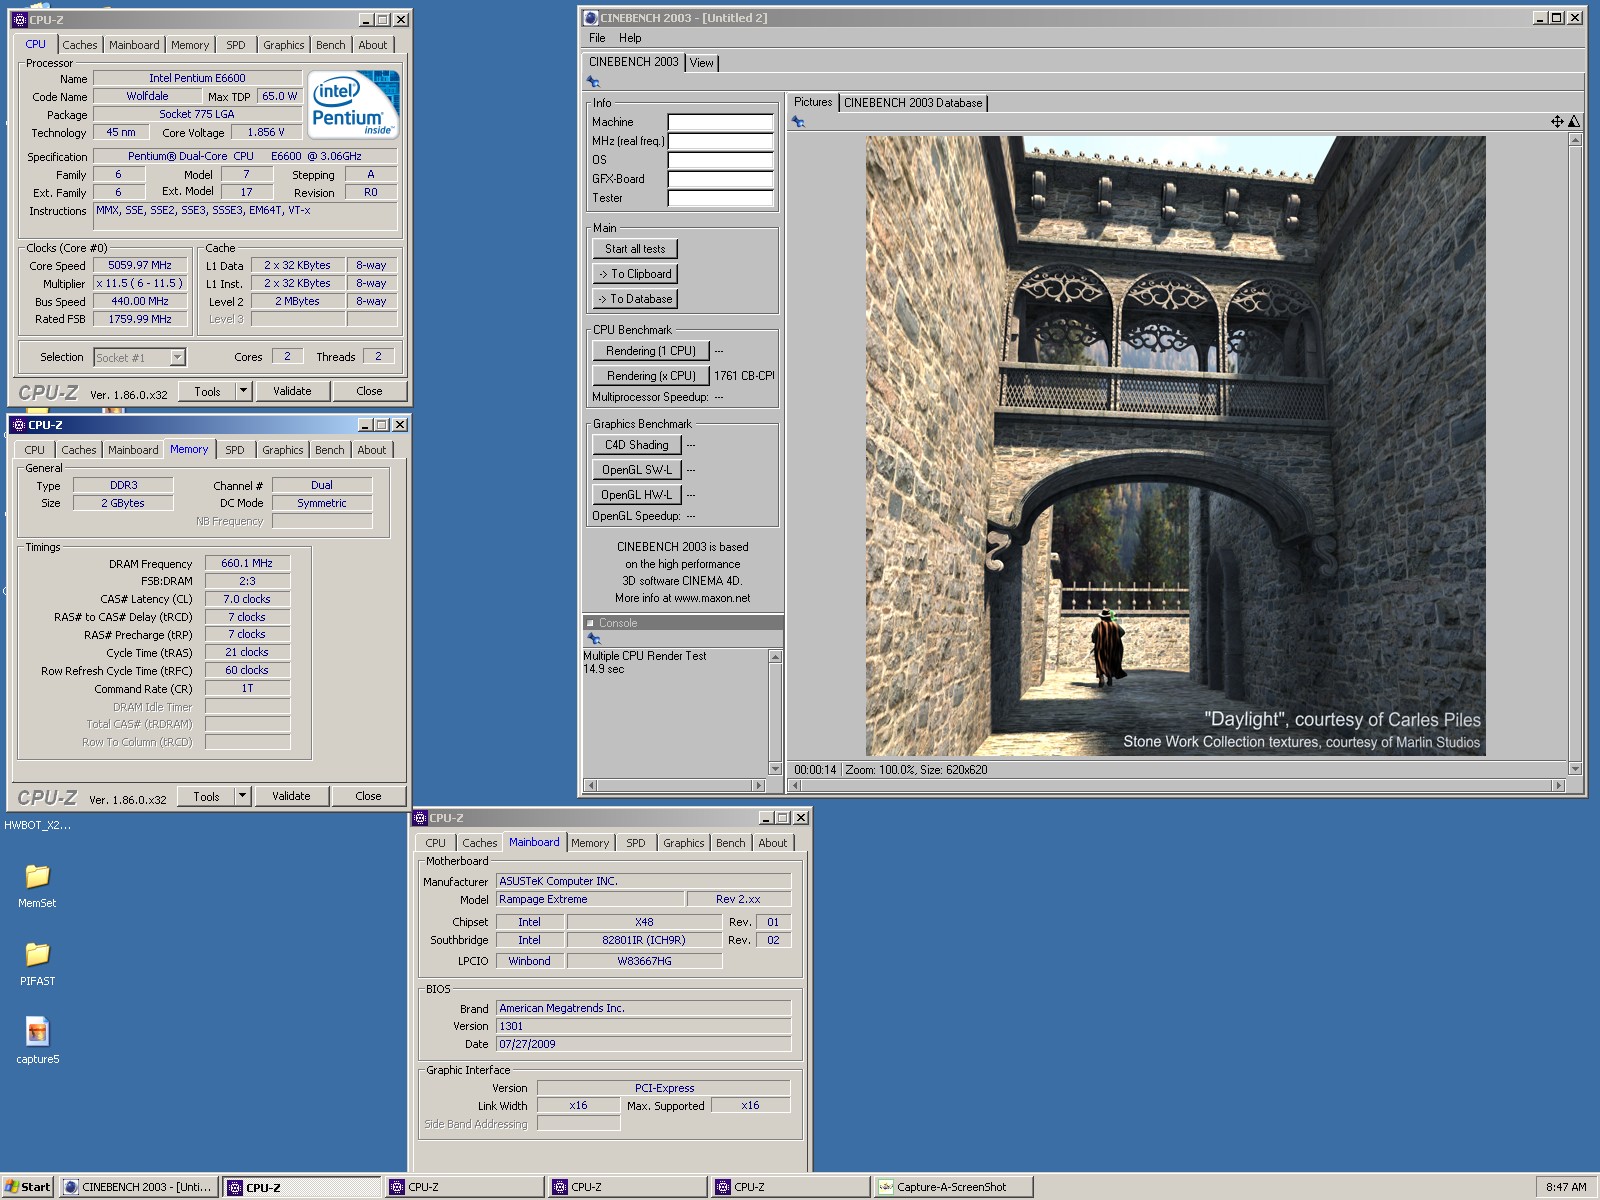This screenshot has width=1600, height=1200.
Task: Click Tools button in Memory CPU-Z window
Action: (x=206, y=796)
